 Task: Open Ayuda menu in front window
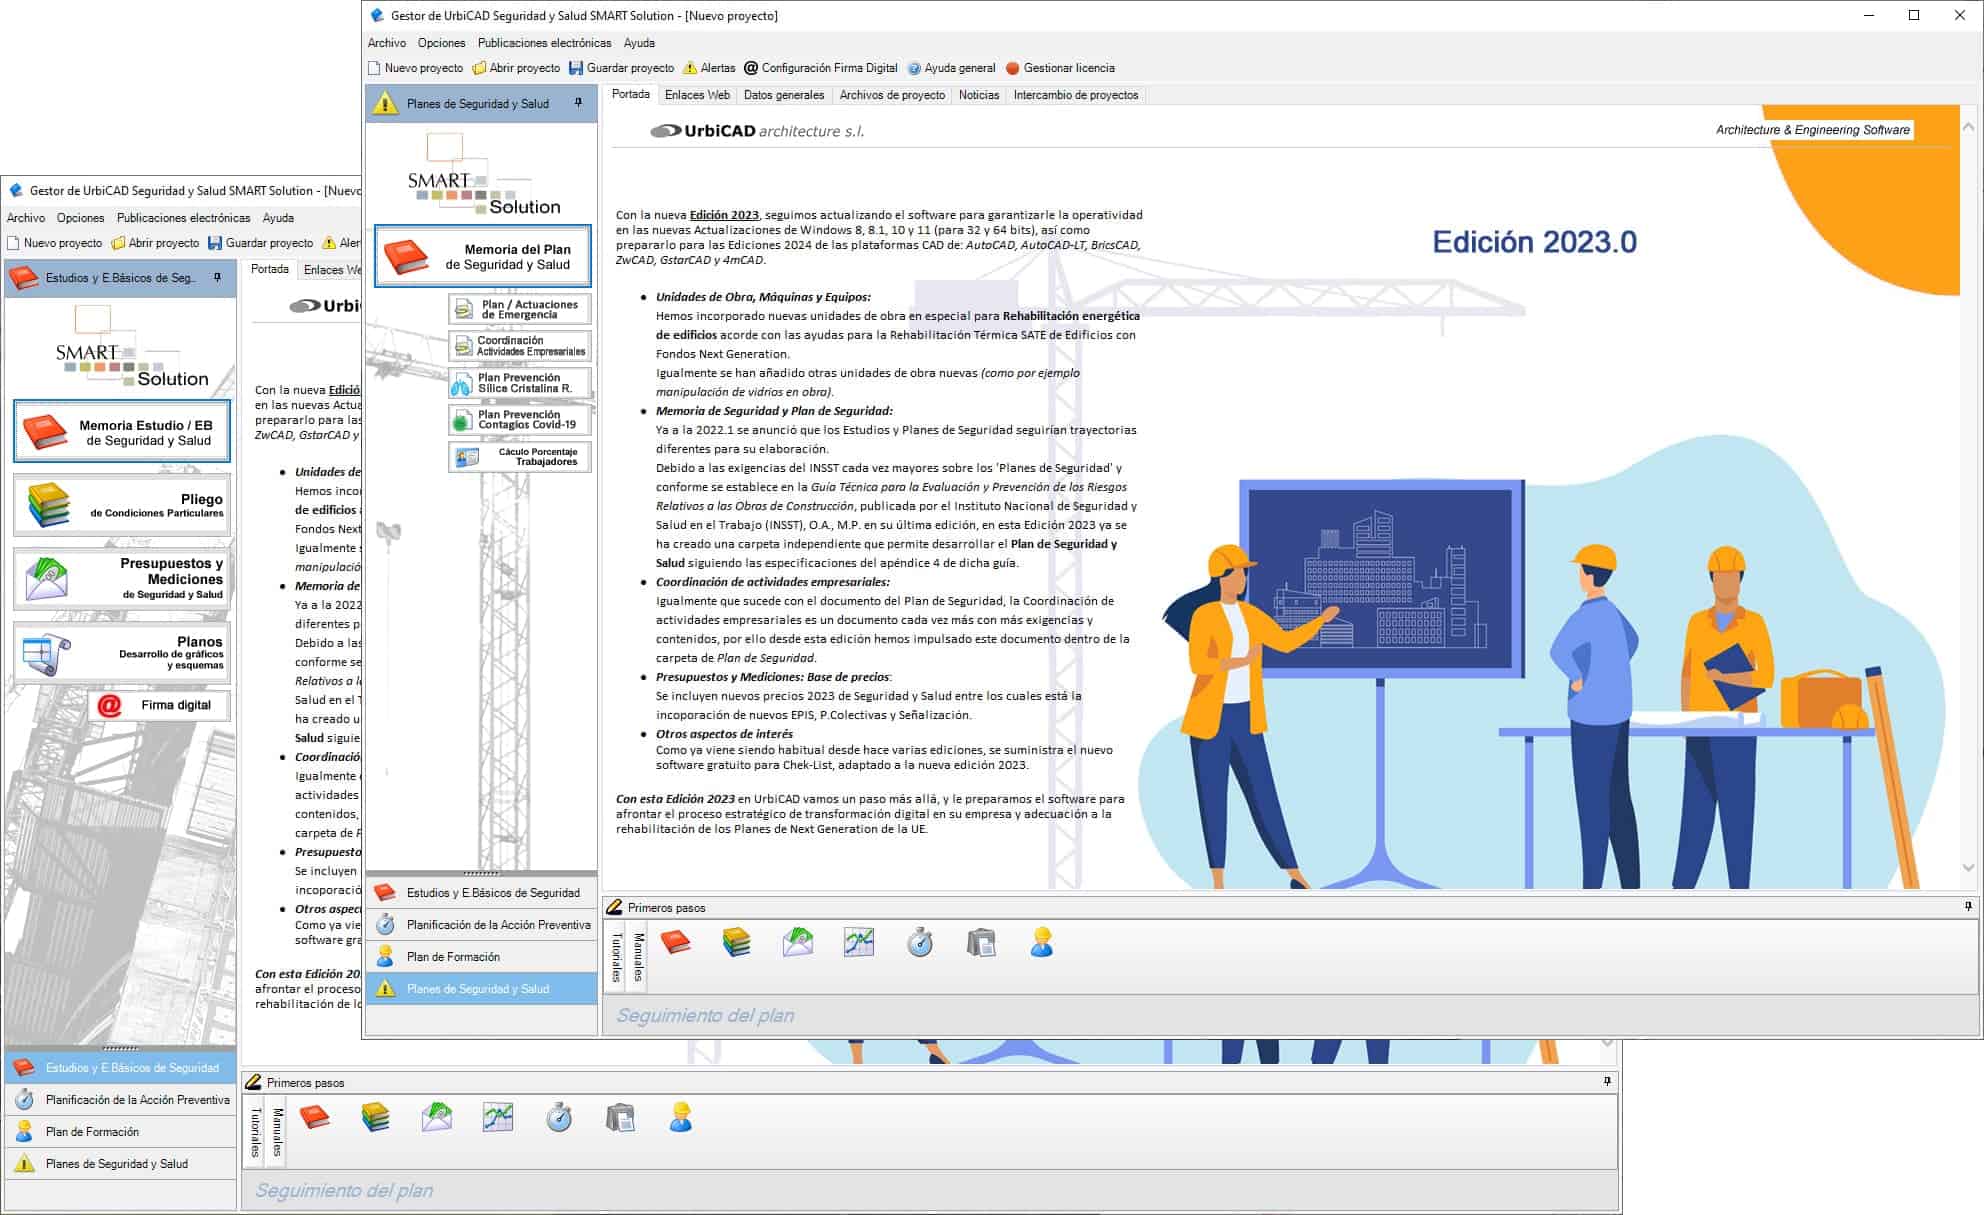(x=639, y=43)
